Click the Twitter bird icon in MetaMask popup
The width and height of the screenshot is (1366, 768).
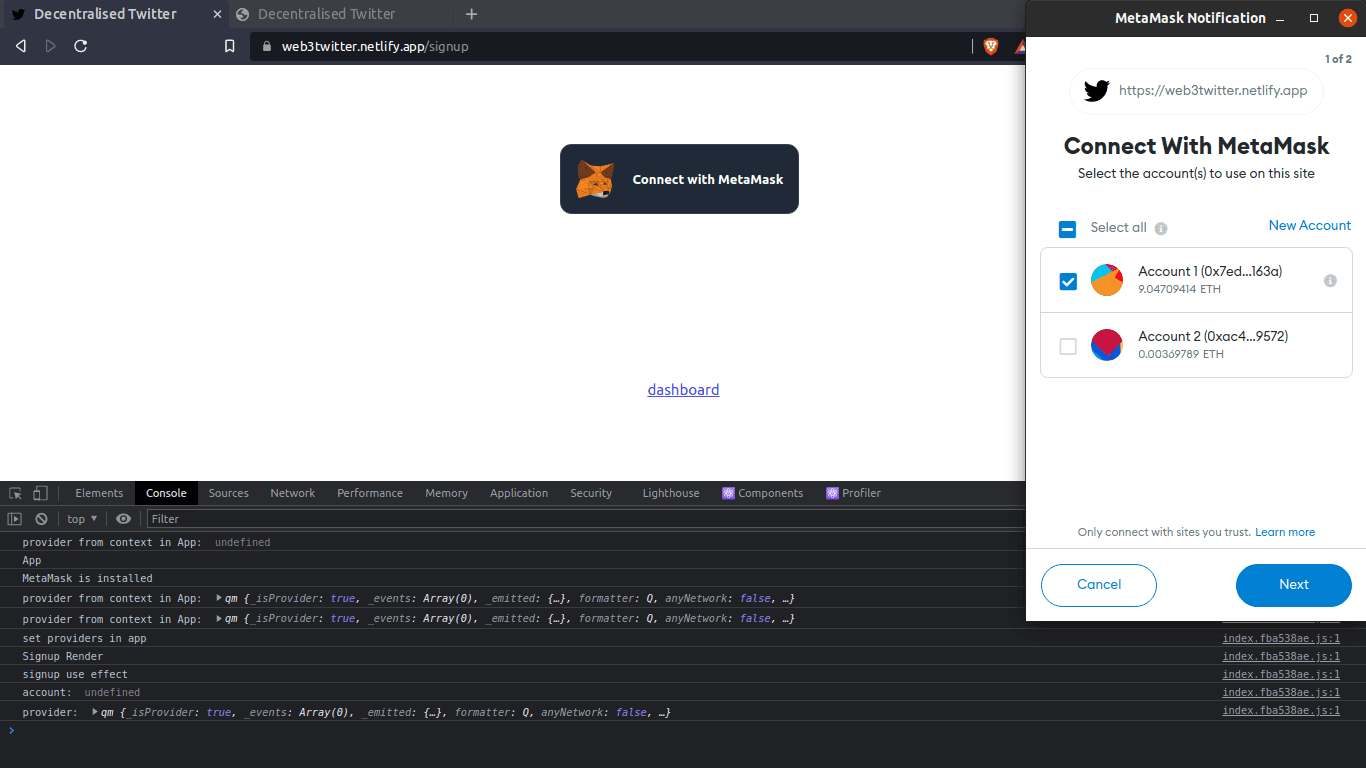tap(1097, 91)
